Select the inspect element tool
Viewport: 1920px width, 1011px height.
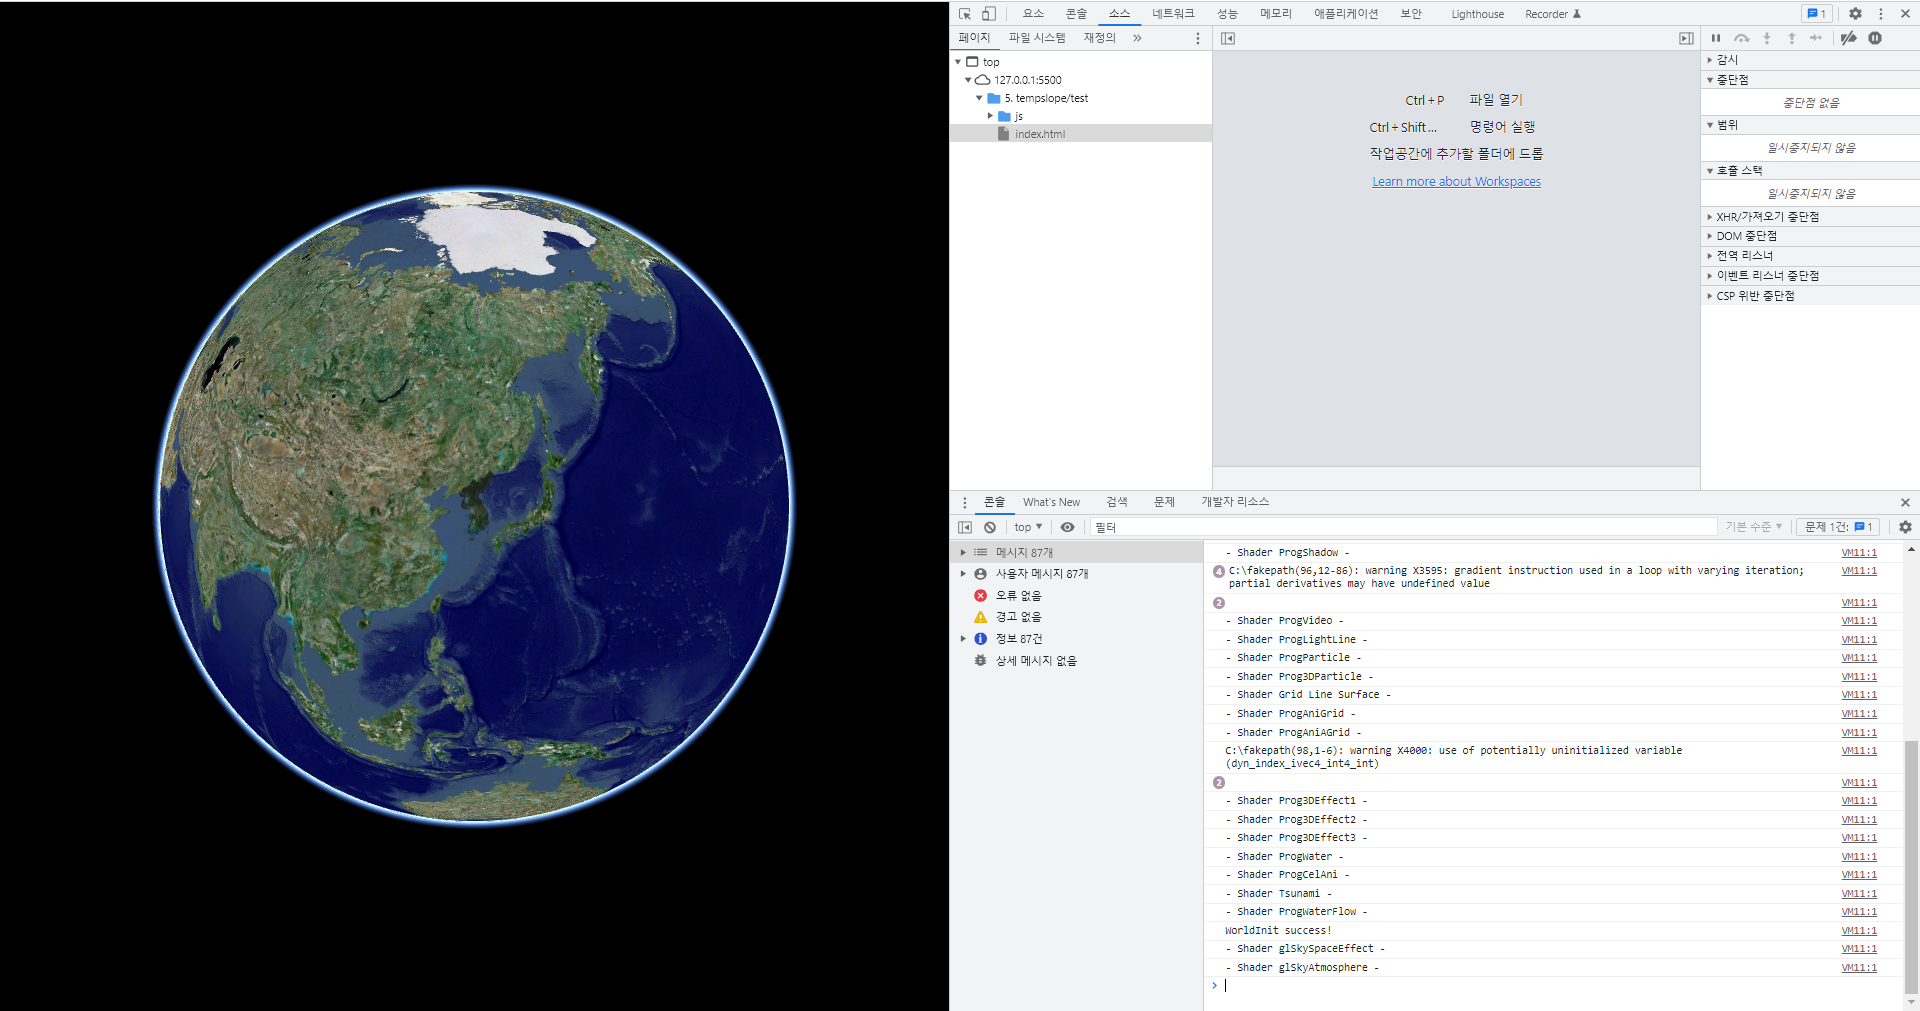tap(963, 13)
